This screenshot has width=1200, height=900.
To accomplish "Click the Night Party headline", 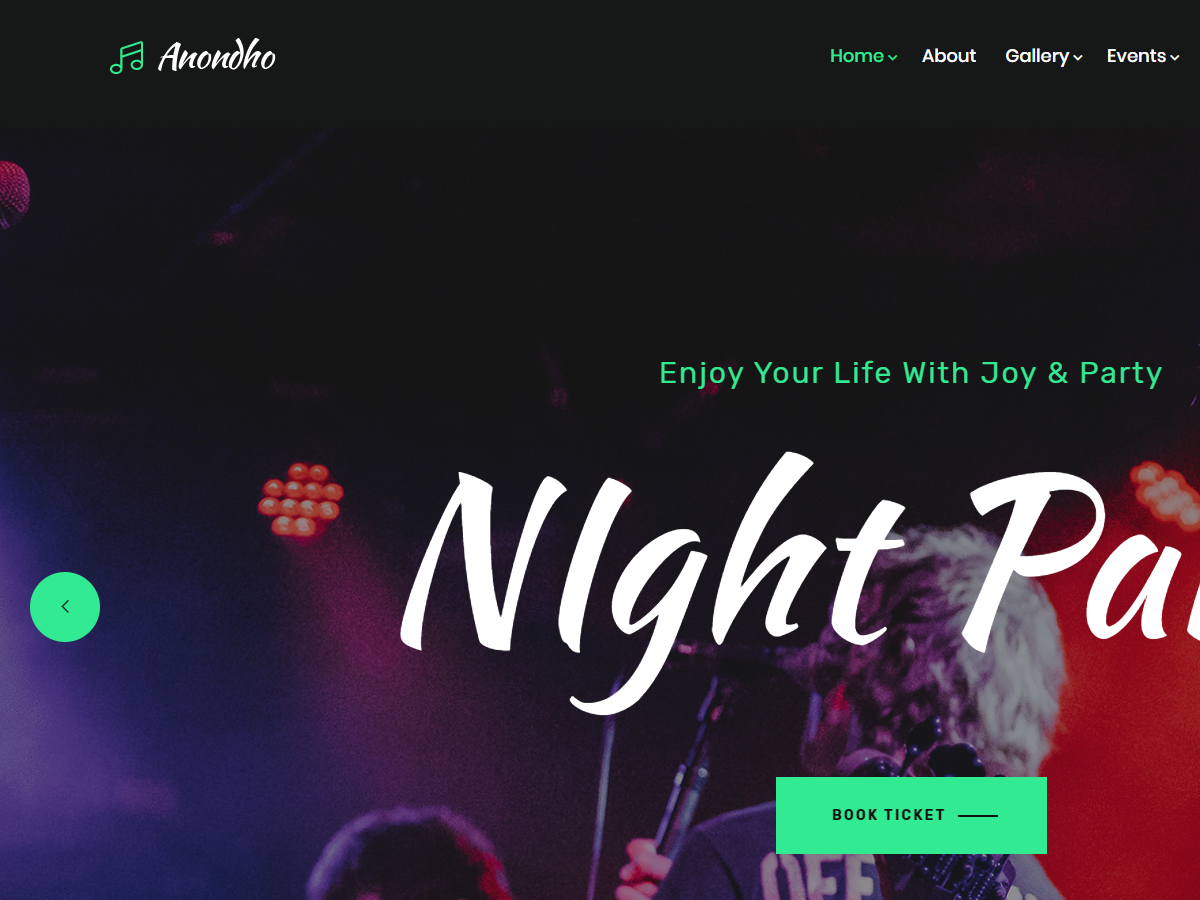I will point(800,580).
